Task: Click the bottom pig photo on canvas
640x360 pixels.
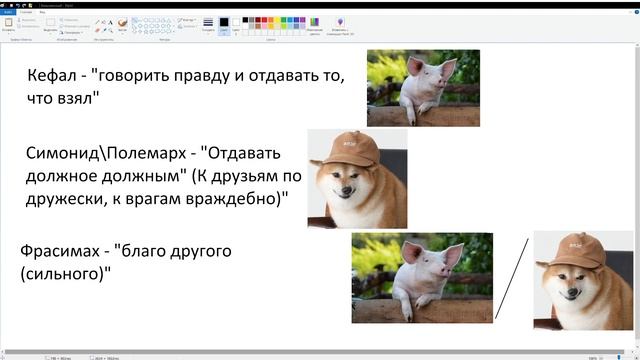Action: [x=422, y=278]
